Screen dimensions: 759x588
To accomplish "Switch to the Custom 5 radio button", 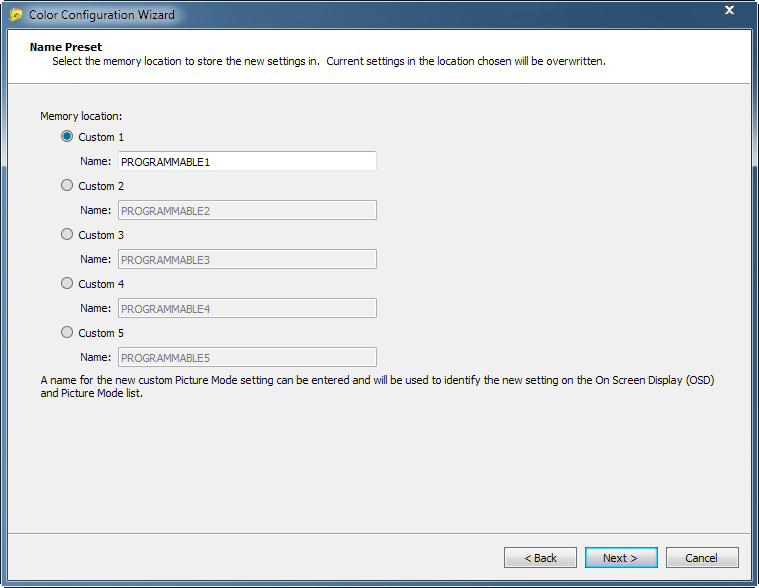I will pos(67,332).
